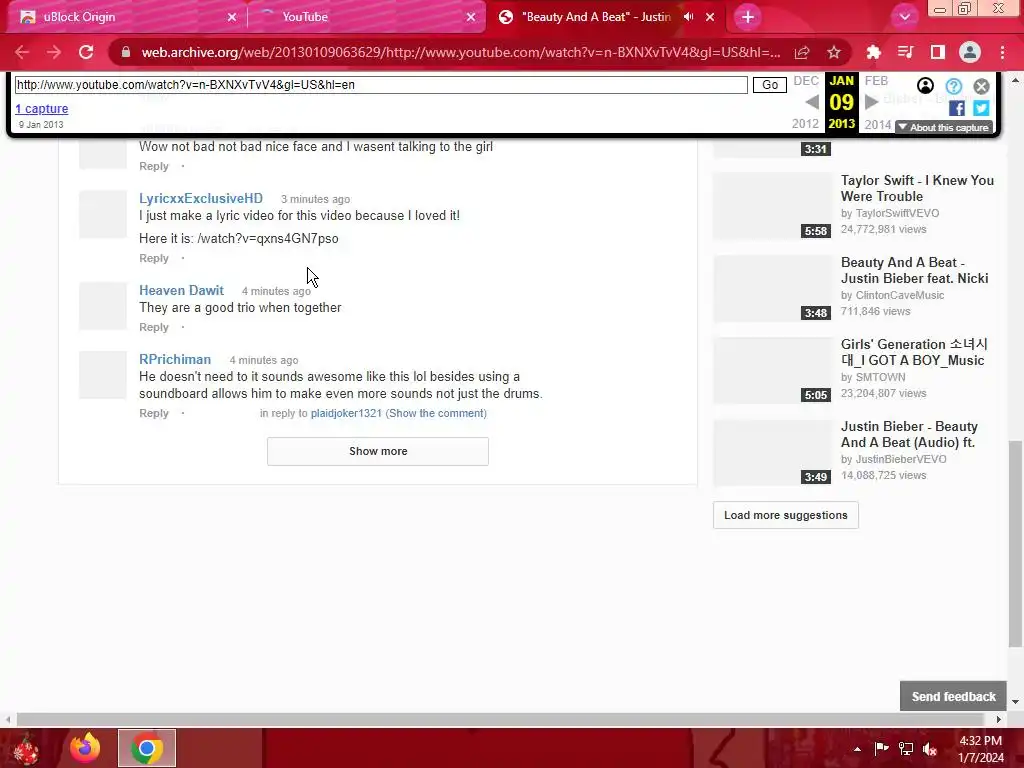Share capture on Facebook
This screenshot has width=1024, height=768.
click(957, 108)
